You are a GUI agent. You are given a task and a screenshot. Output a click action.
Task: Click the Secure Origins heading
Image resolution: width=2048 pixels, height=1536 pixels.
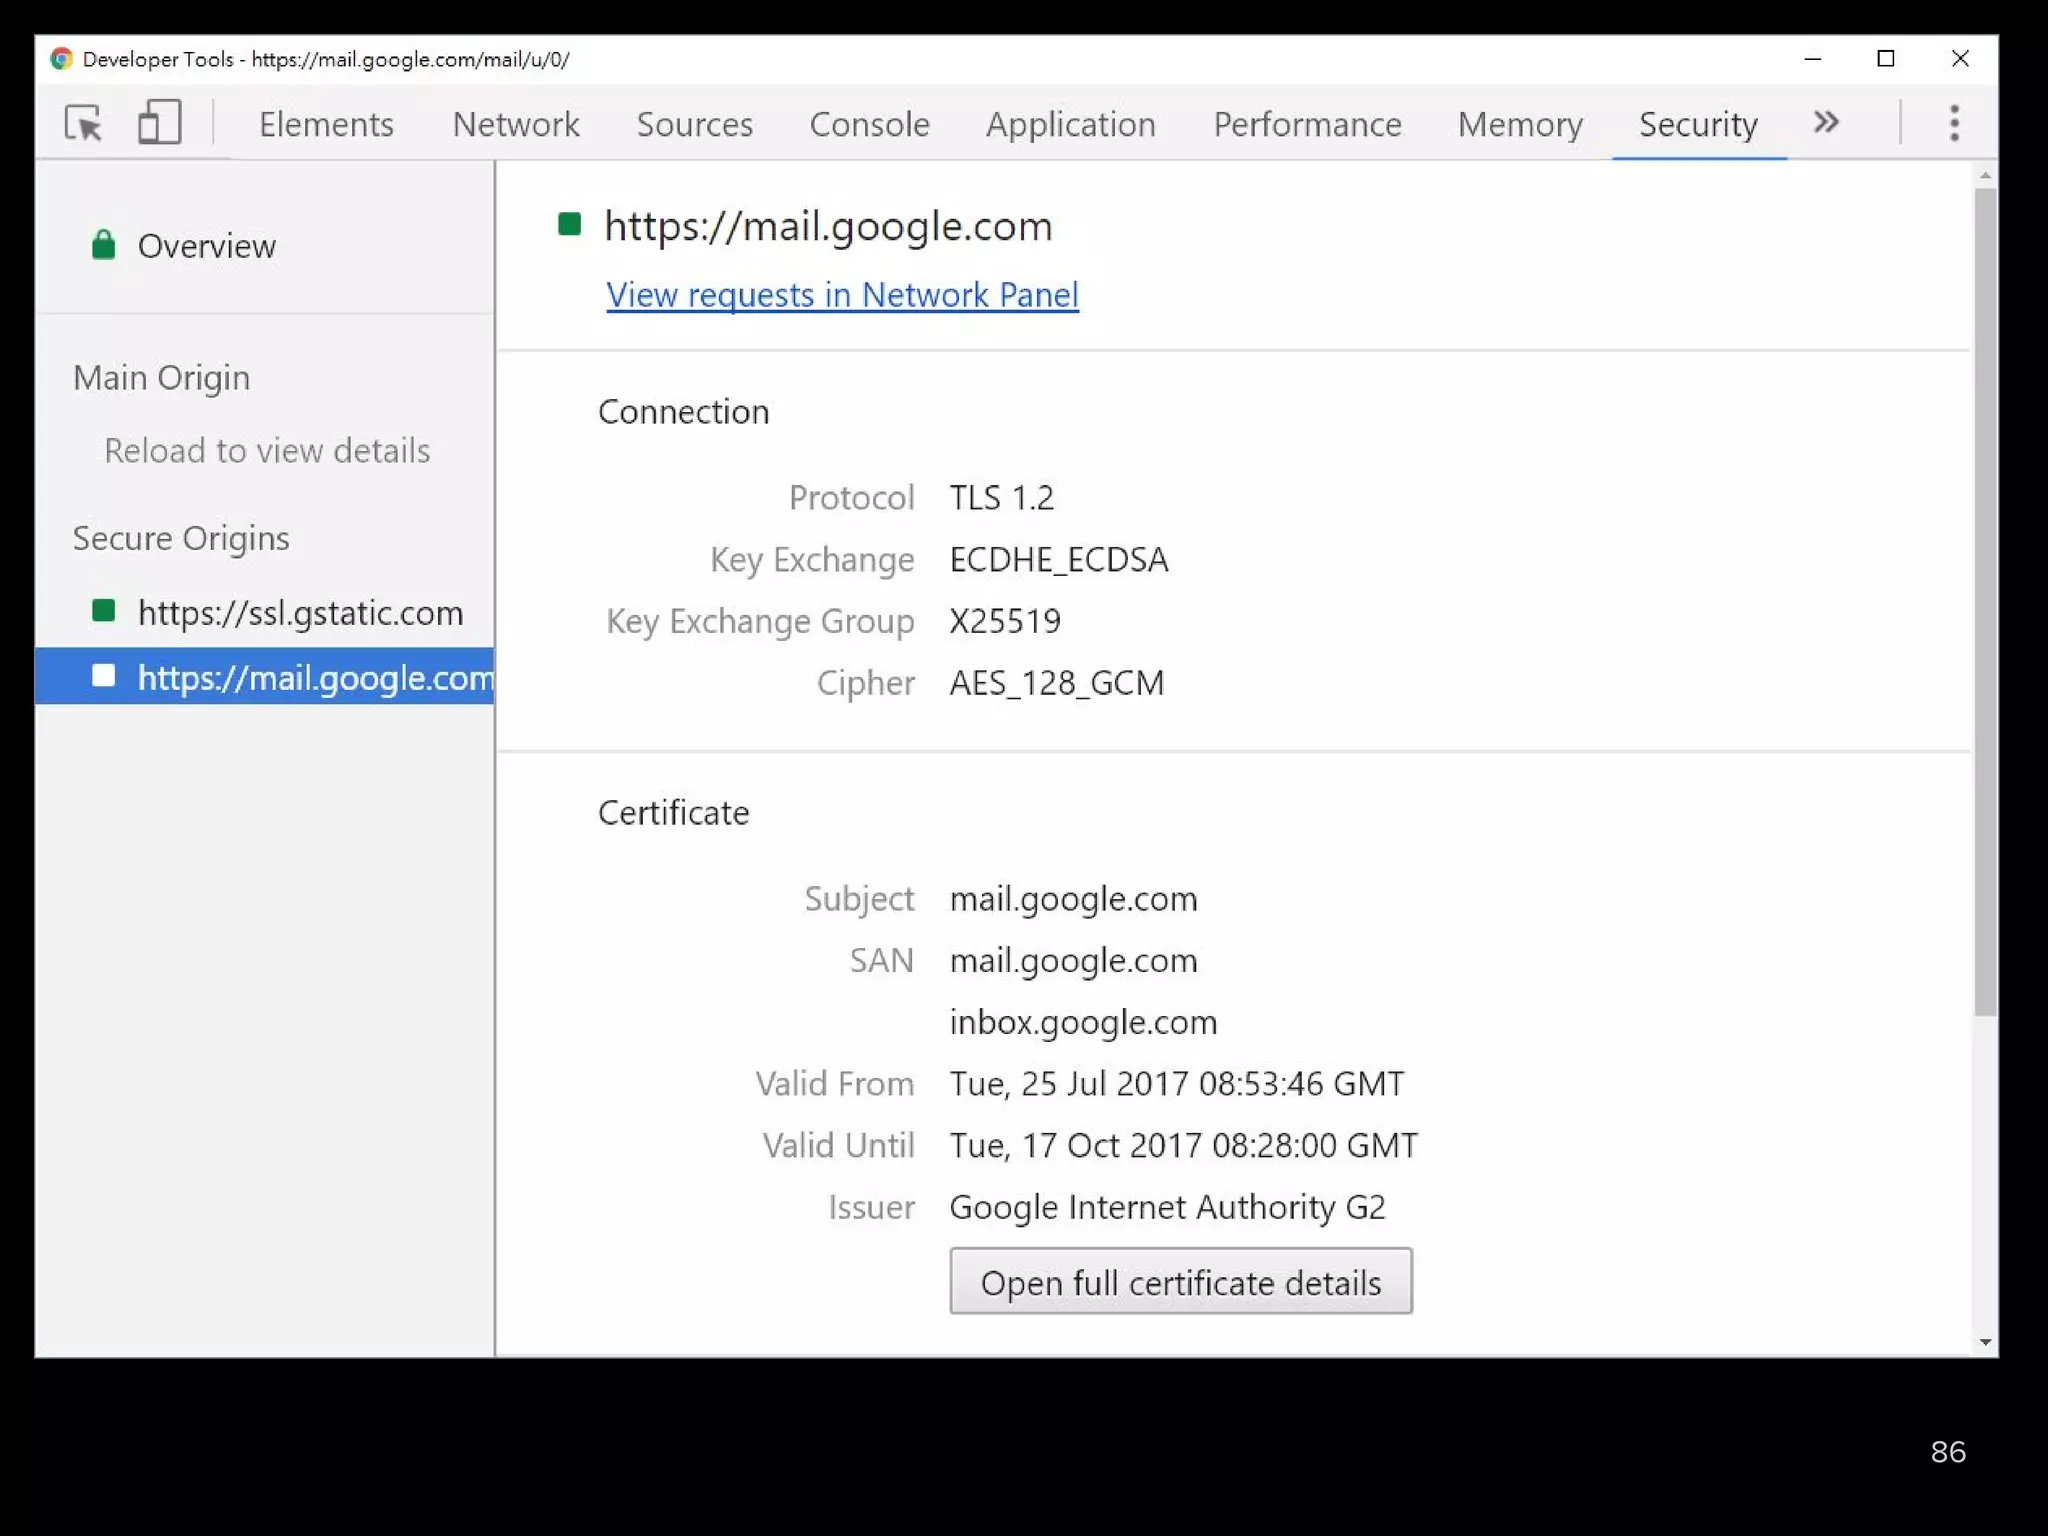pyautogui.click(x=181, y=538)
